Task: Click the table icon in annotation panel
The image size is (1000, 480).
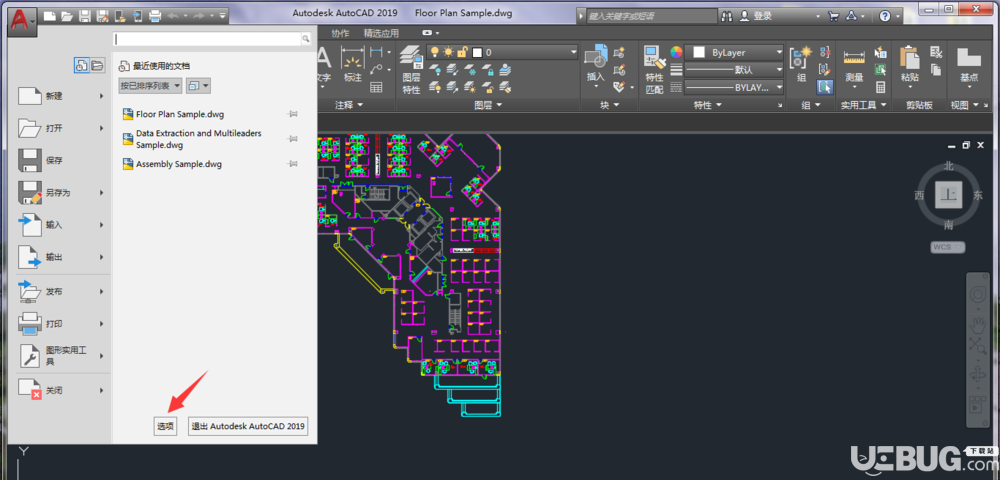Action: pos(376,87)
